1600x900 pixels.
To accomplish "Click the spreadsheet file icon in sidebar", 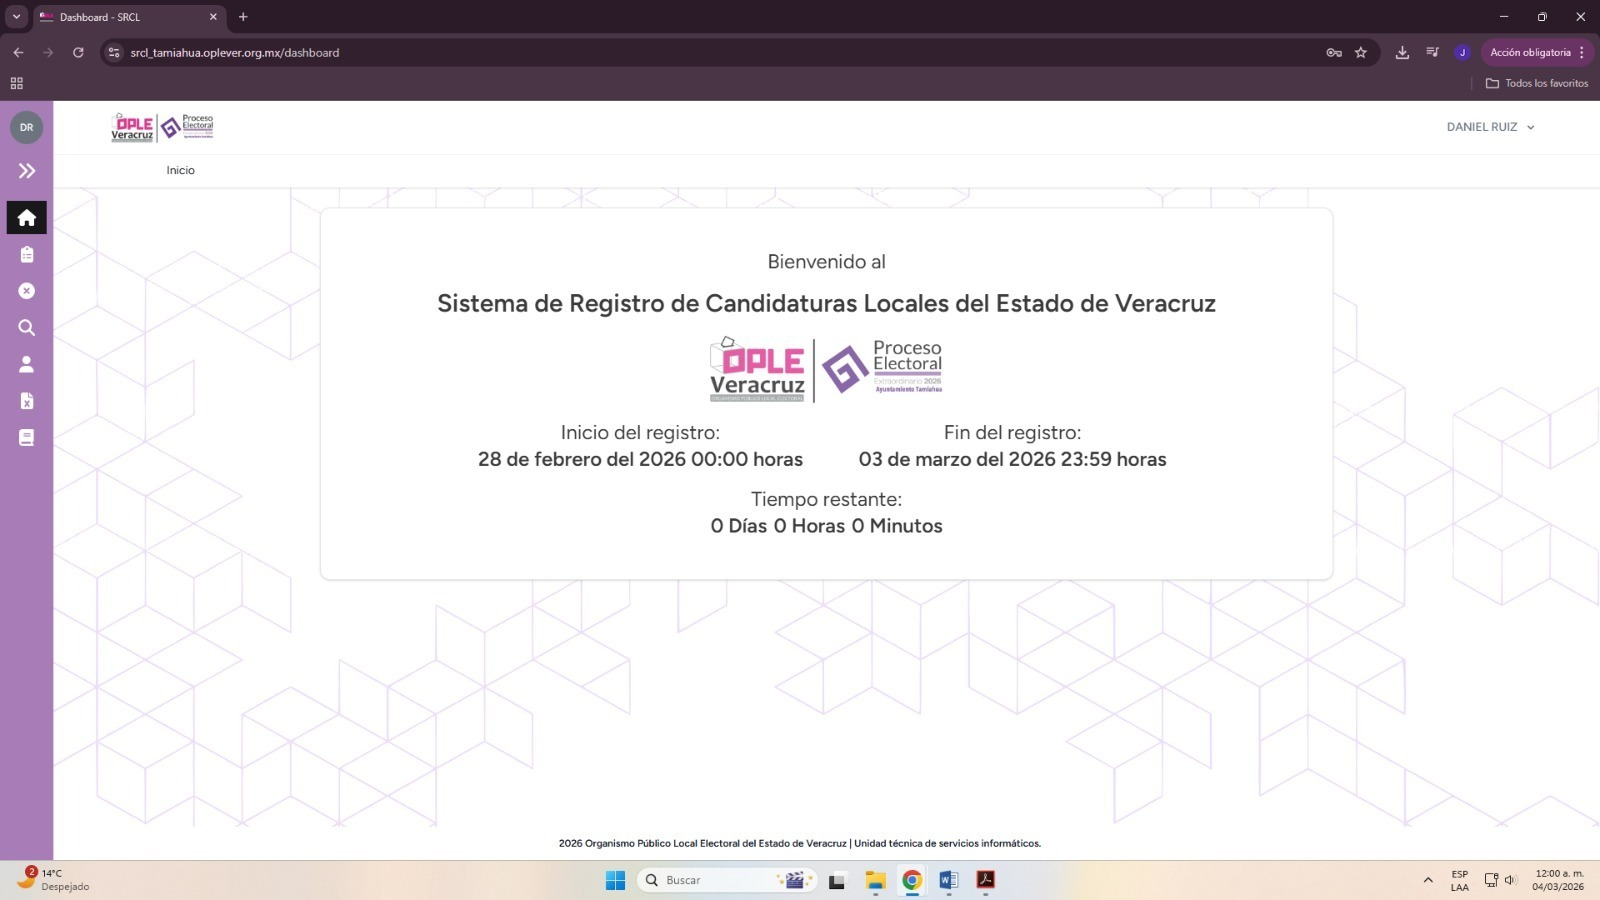I will 27,401.
